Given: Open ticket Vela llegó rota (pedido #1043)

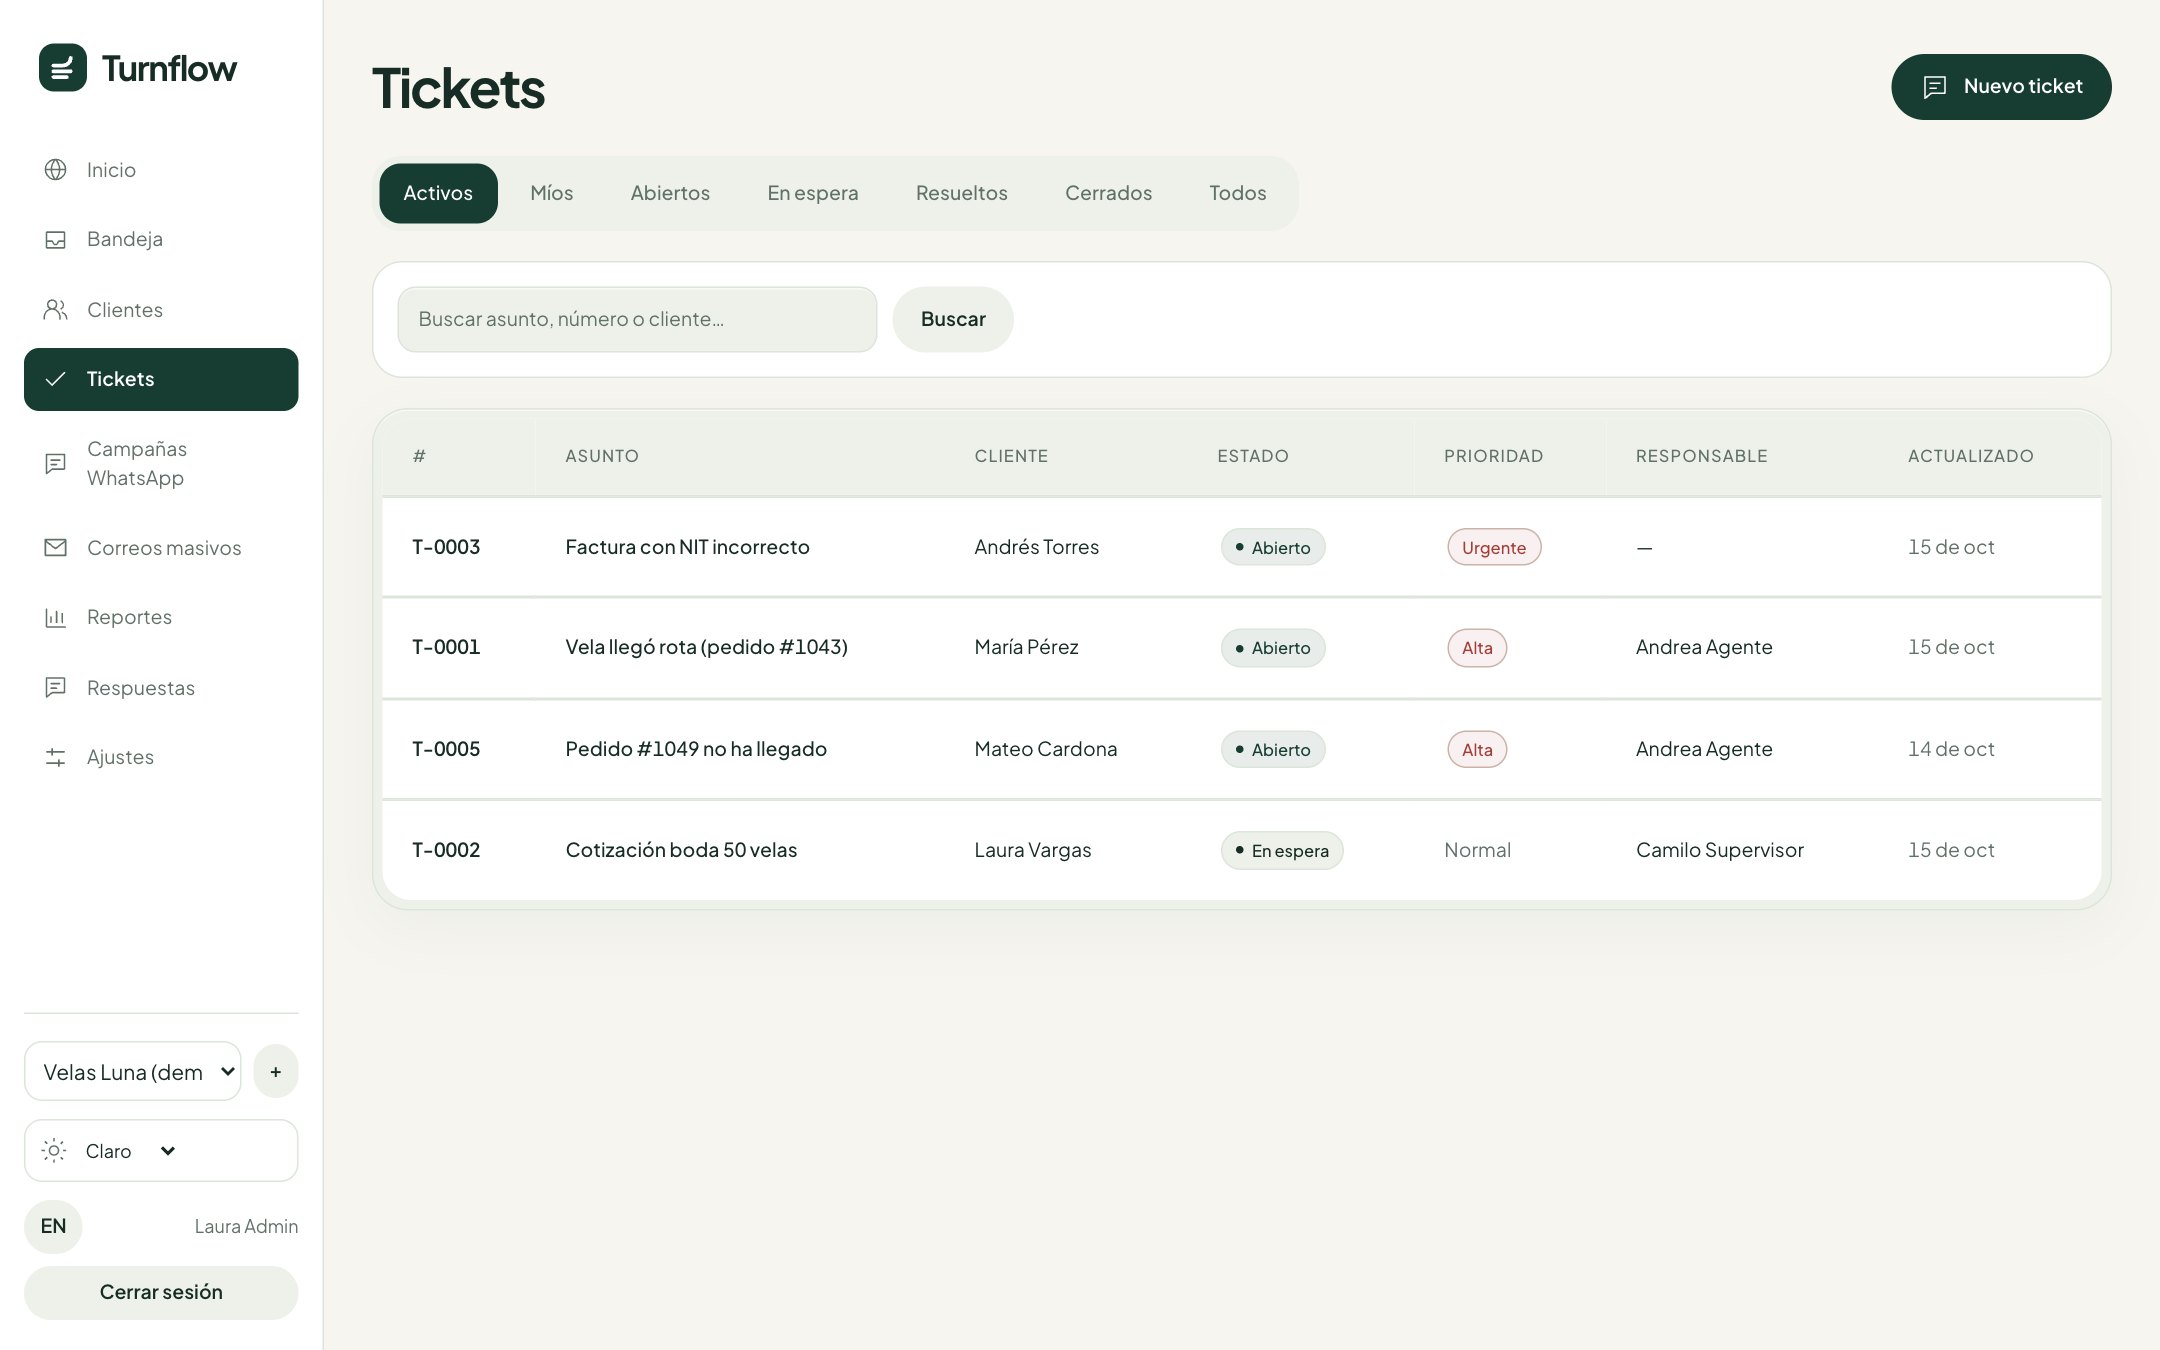Looking at the screenshot, I should 706,647.
